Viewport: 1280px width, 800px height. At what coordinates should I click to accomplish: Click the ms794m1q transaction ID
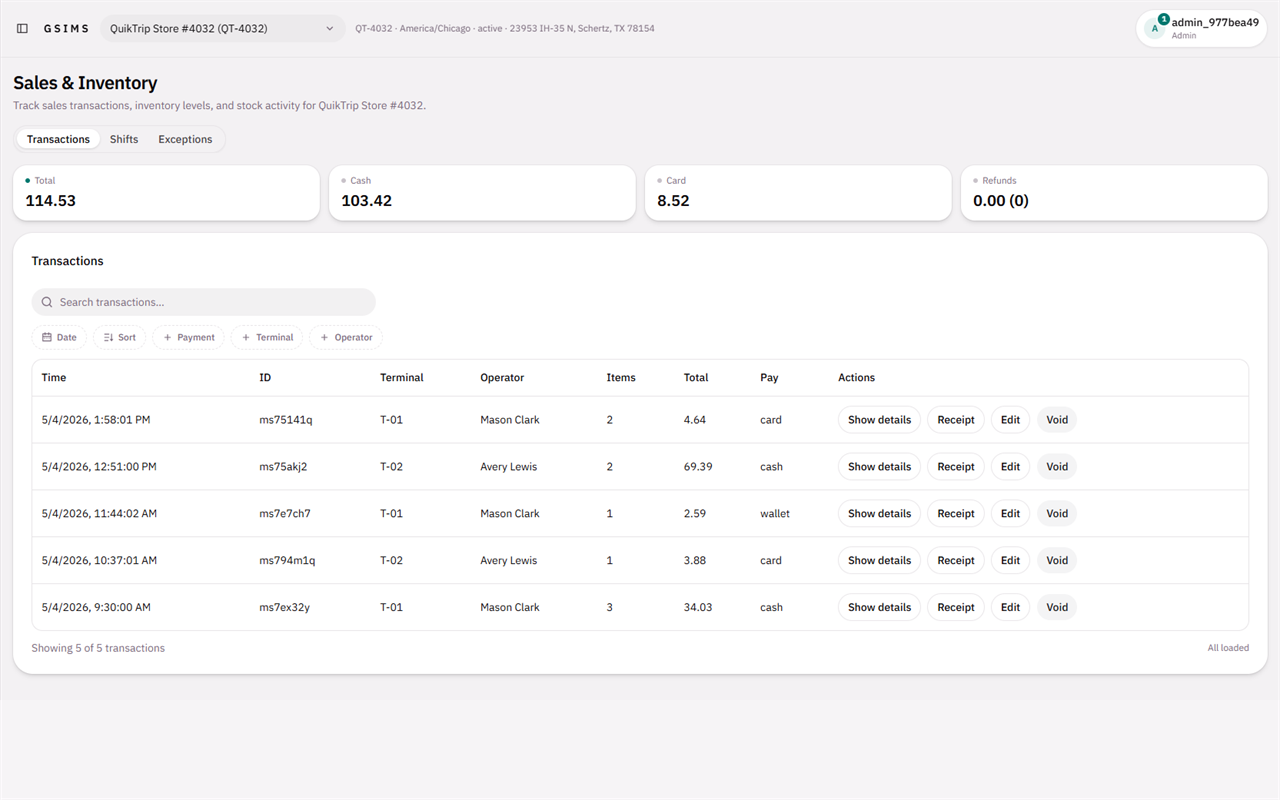tap(287, 561)
